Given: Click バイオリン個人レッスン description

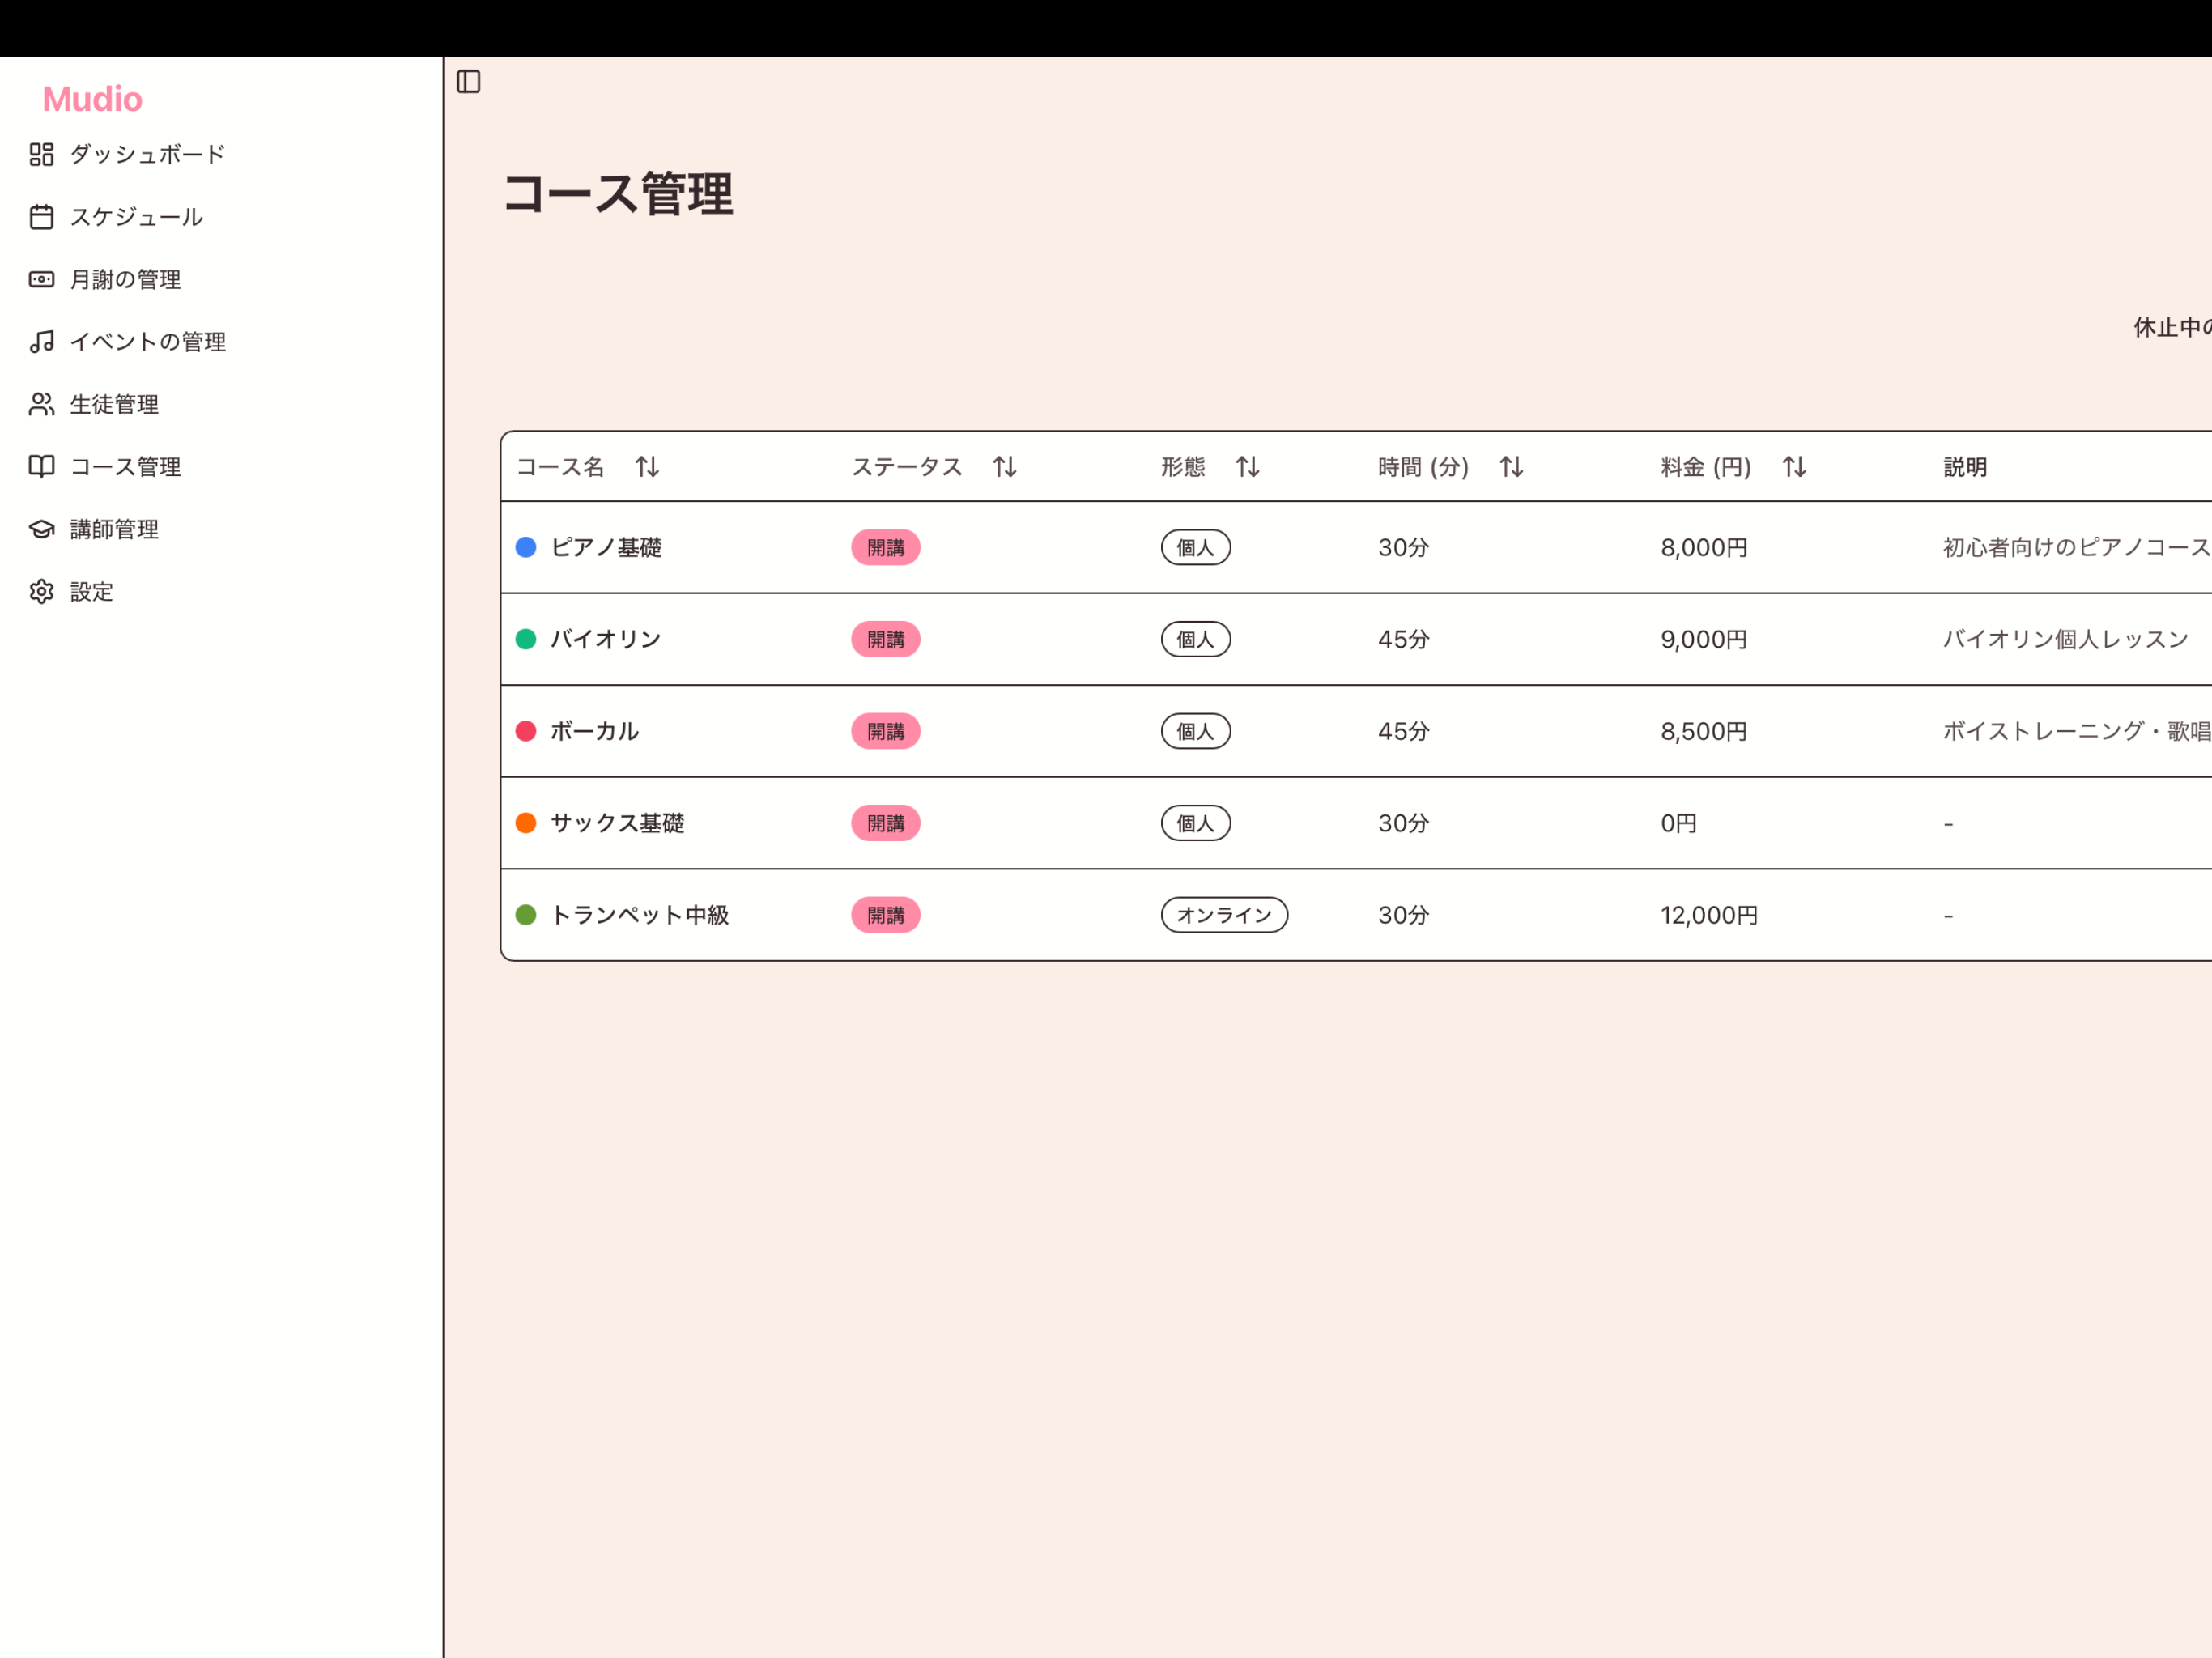Looking at the screenshot, I should tap(2066, 639).
